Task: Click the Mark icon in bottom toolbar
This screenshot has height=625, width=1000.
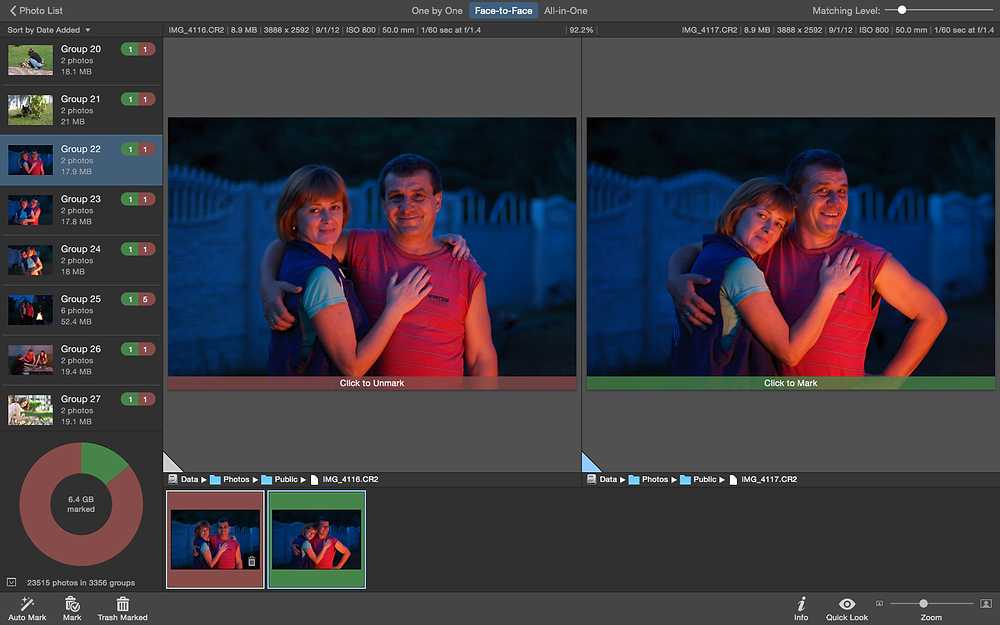Action: click(x=72, y=604)
